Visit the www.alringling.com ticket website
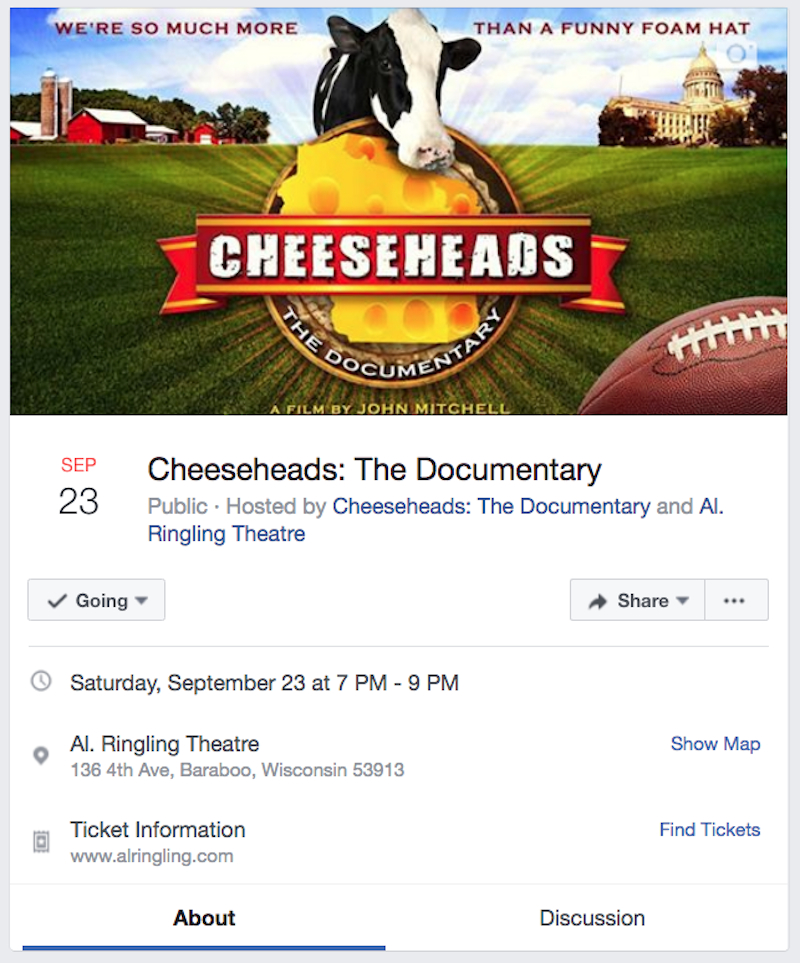Viewport: 800px width, 963px height. pos(151,856)
